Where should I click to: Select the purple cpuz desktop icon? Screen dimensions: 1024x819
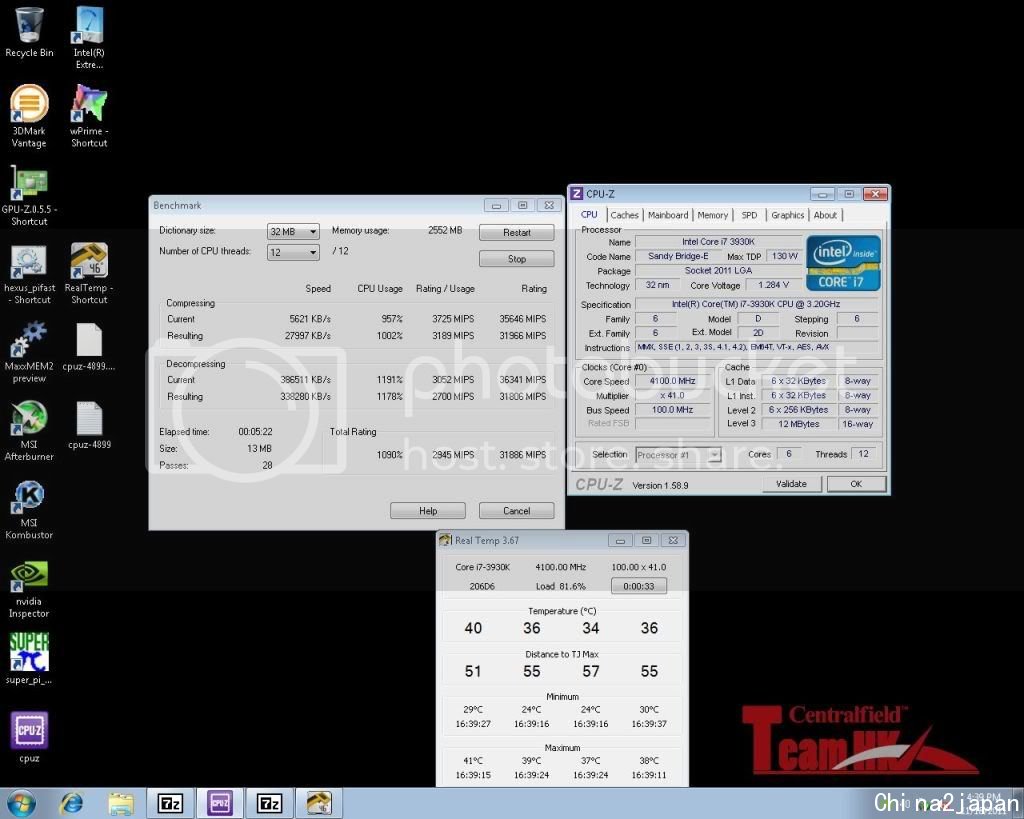[29, 737]
